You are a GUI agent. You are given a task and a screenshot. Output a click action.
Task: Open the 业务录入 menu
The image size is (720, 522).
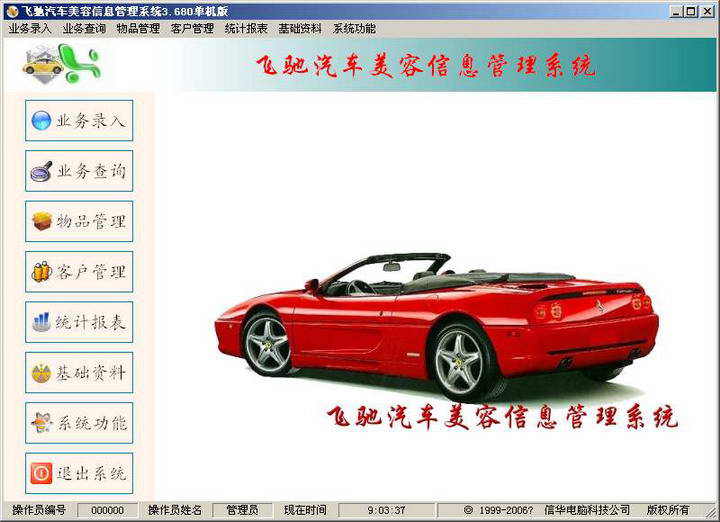[x=30, y=28]
